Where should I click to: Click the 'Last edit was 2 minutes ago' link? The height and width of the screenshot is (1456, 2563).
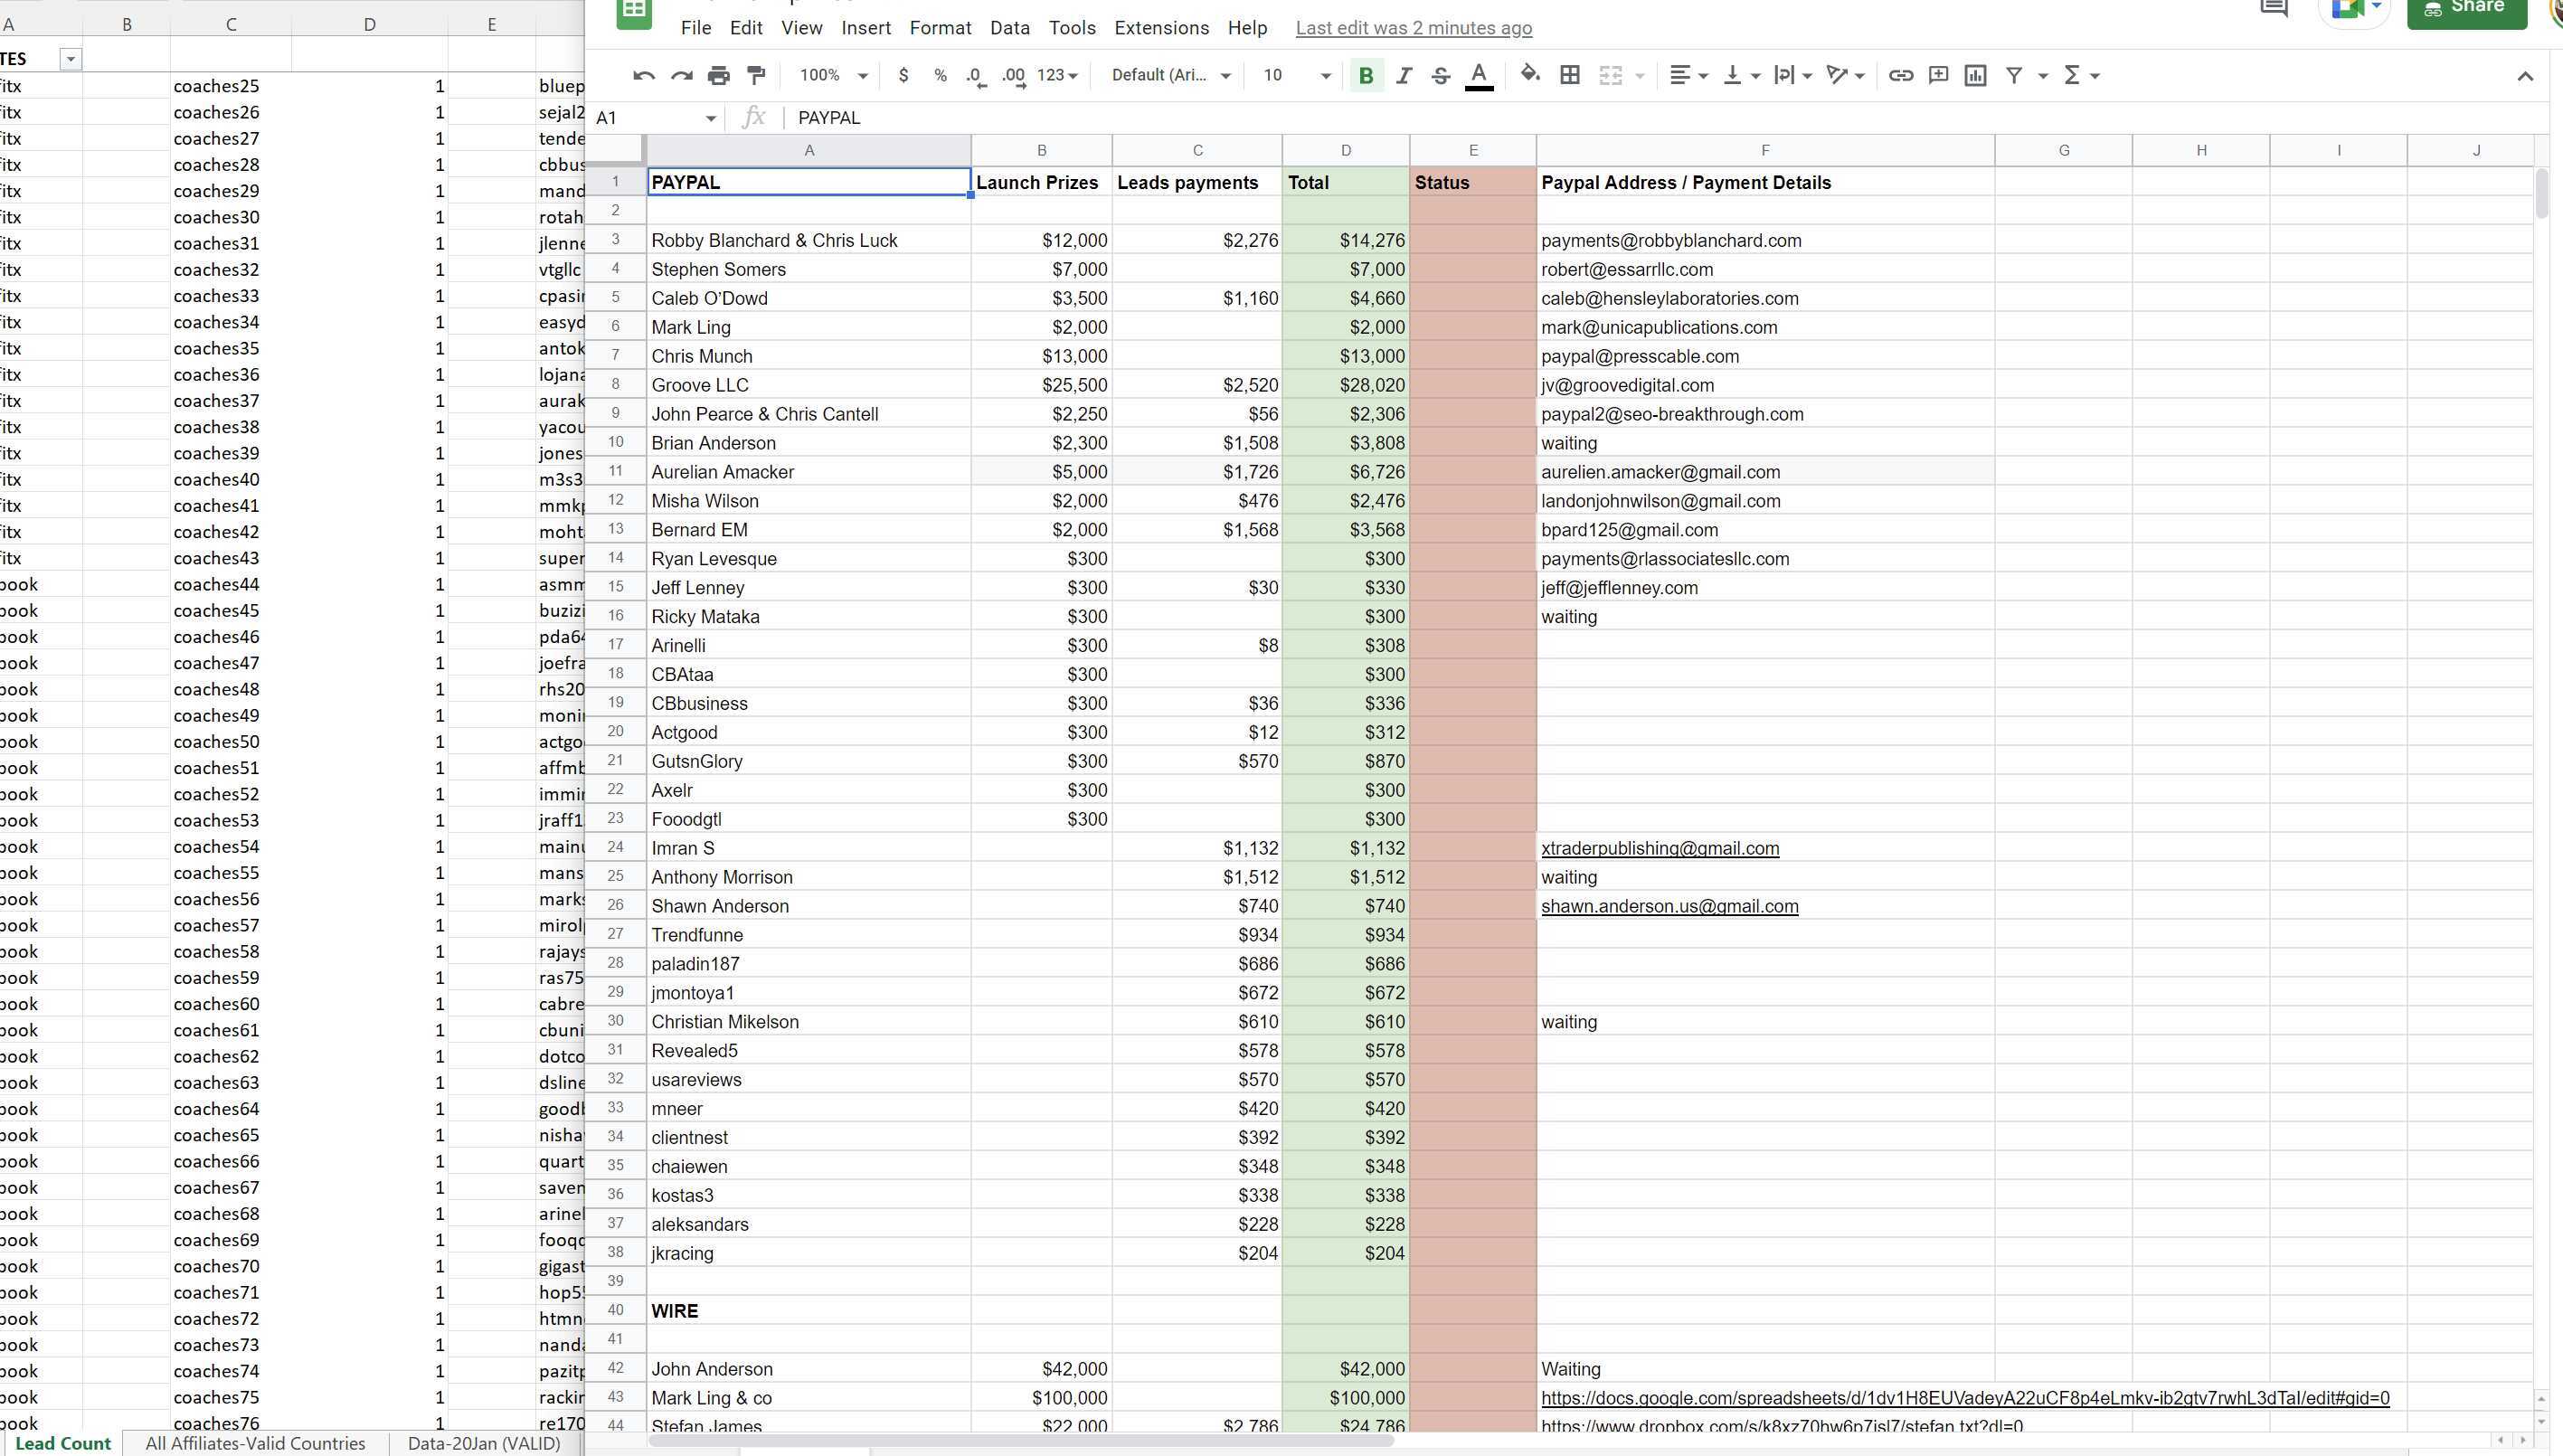point(1413,28)
